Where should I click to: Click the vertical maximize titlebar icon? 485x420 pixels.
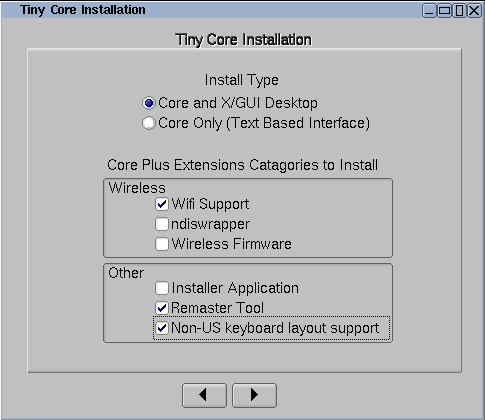click(459, 10)
